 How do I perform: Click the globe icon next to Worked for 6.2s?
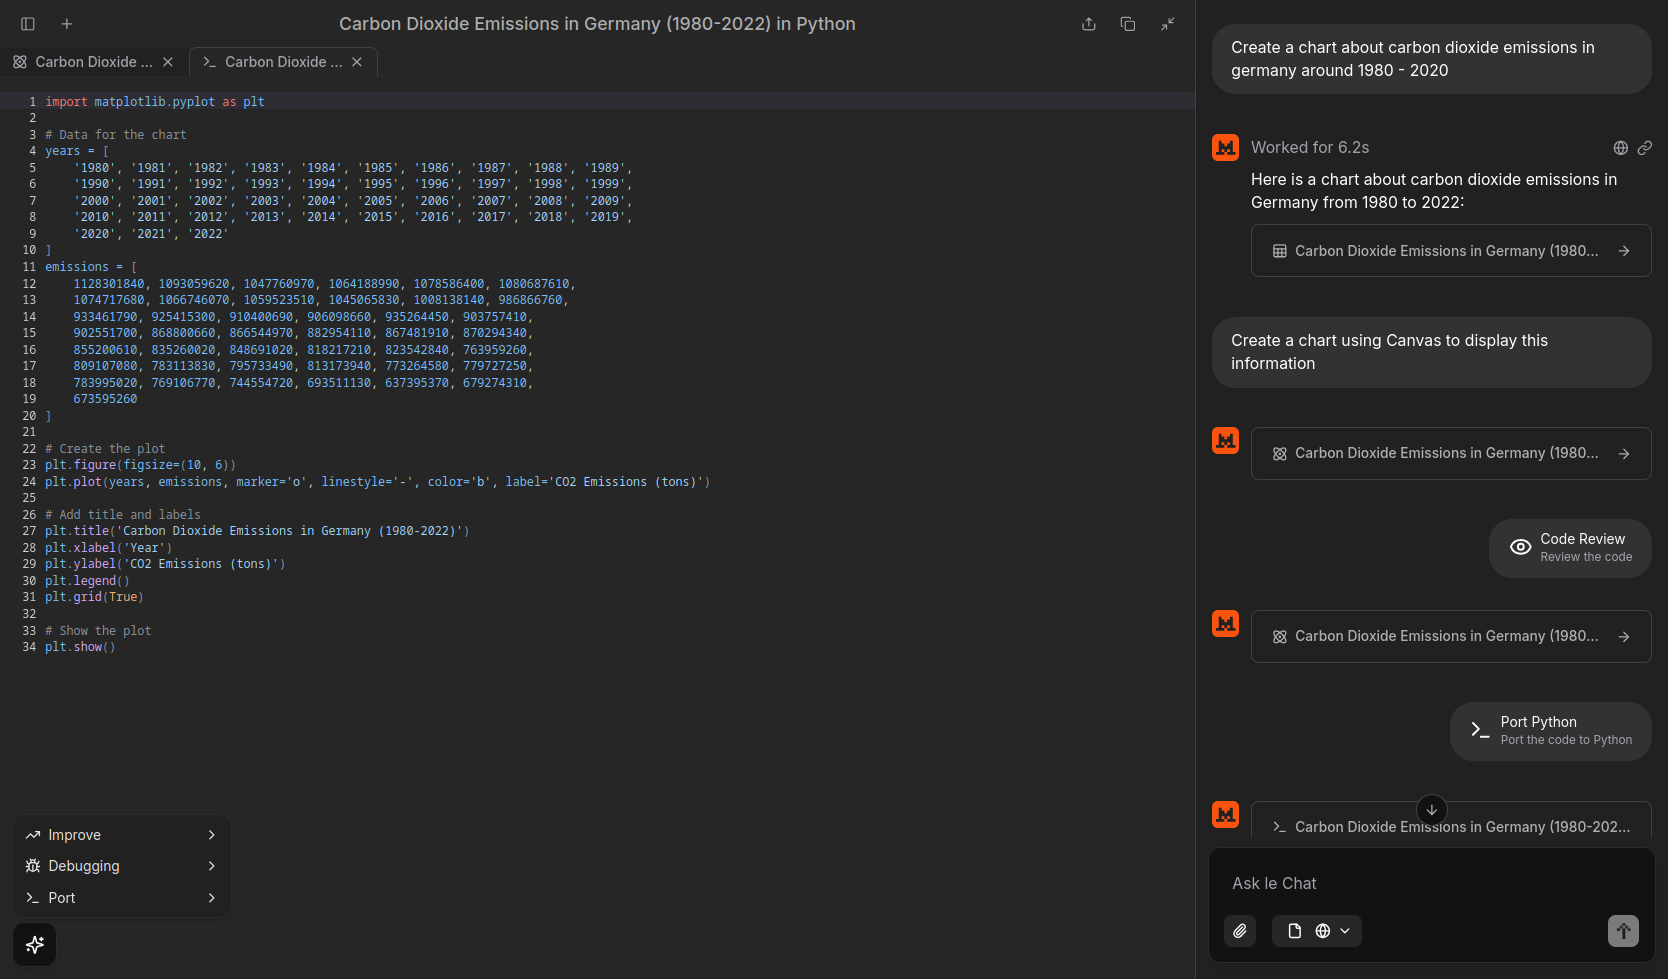tap(1621, 148)
